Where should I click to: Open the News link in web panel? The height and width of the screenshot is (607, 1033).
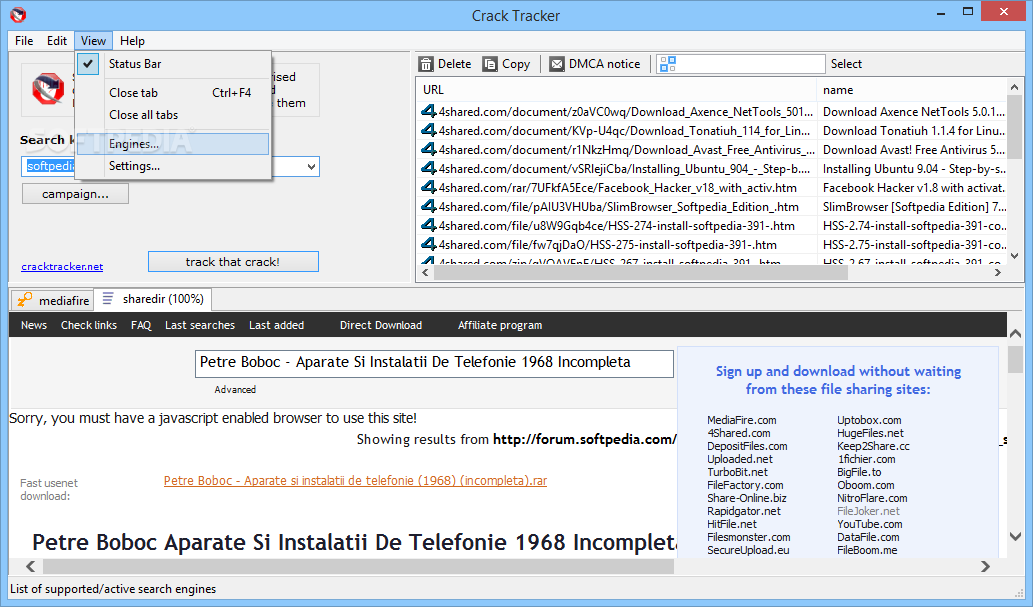click(34, 325)
